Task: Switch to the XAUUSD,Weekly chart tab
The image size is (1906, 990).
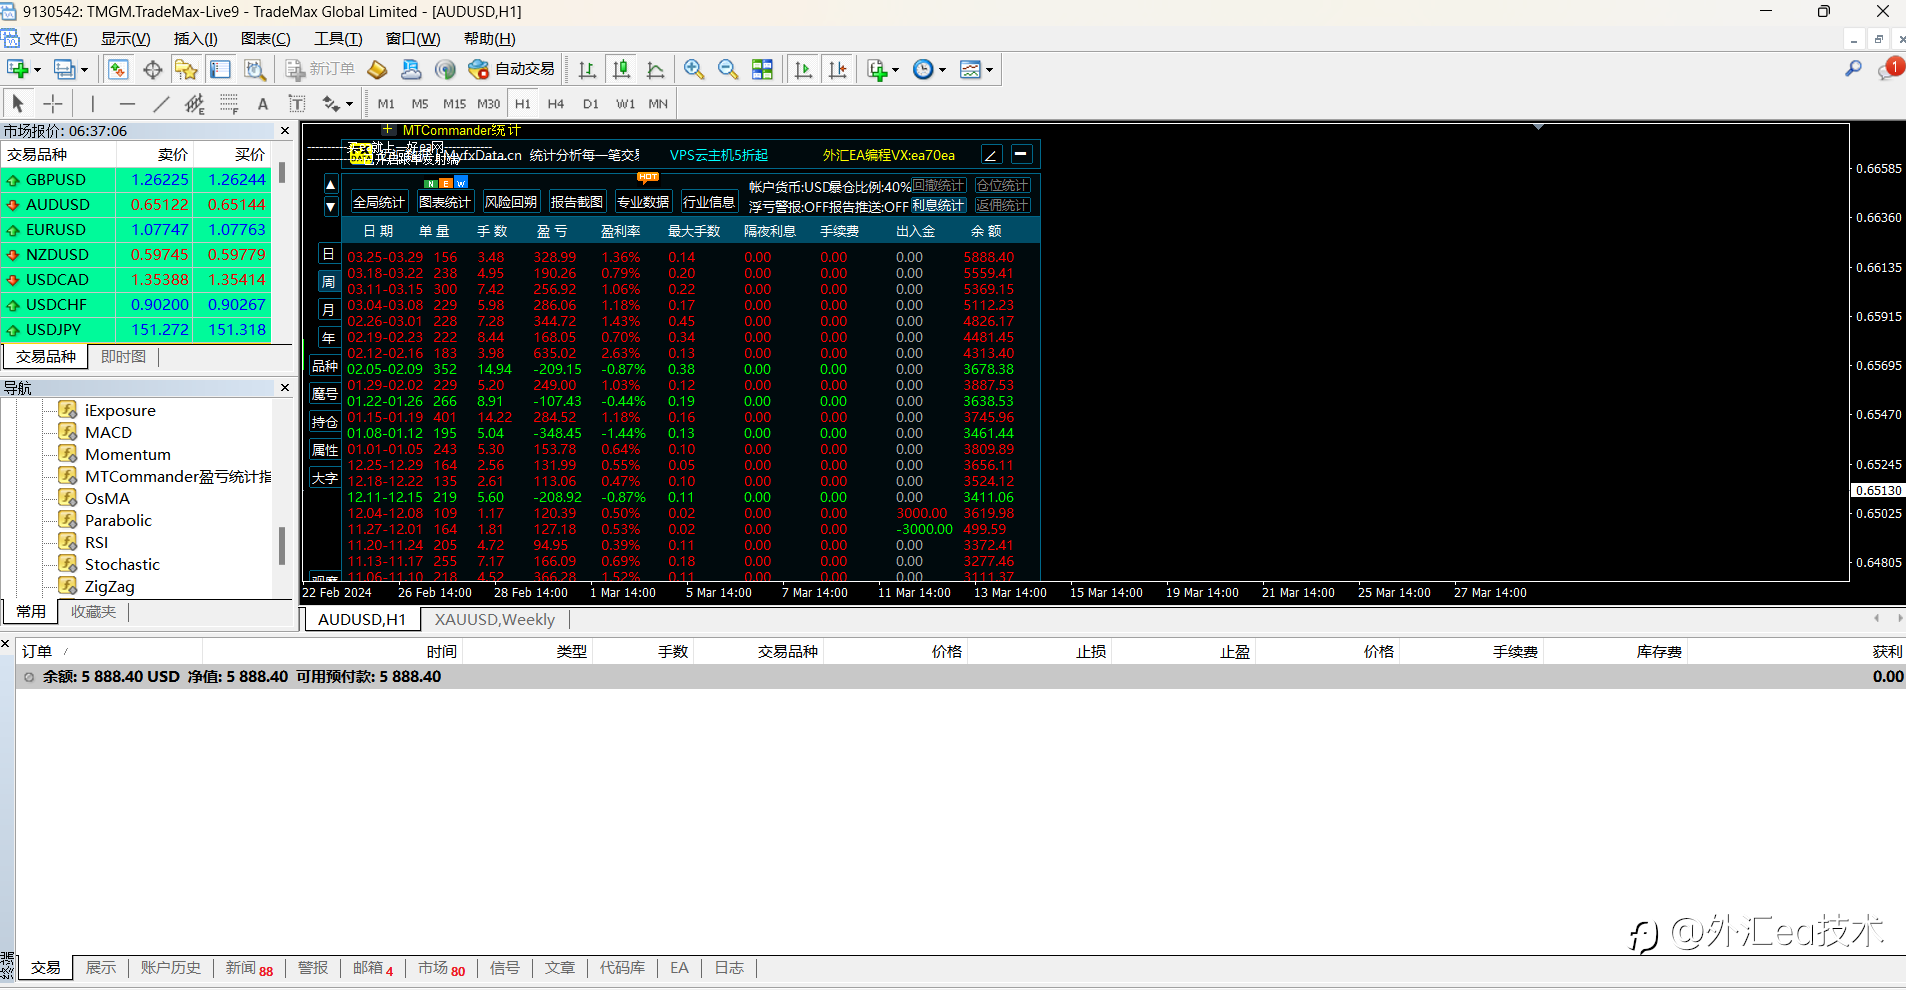Action: click(494, 620)
